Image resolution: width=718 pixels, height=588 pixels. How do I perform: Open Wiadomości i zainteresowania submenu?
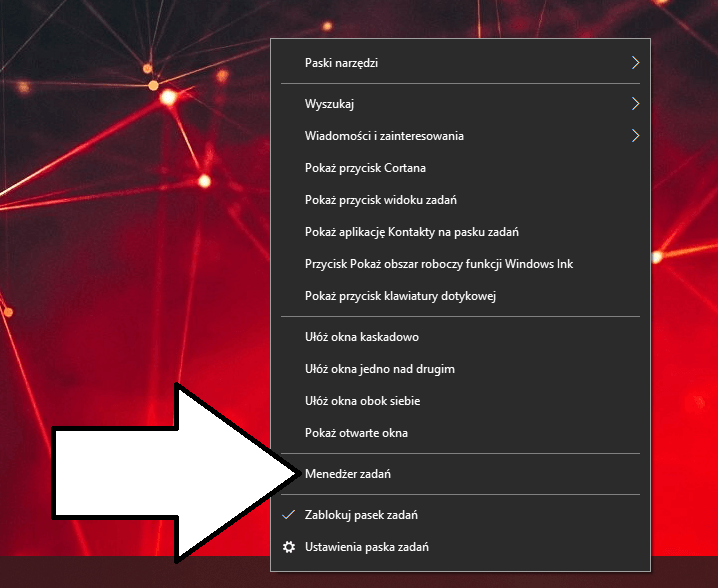[460, 136]
